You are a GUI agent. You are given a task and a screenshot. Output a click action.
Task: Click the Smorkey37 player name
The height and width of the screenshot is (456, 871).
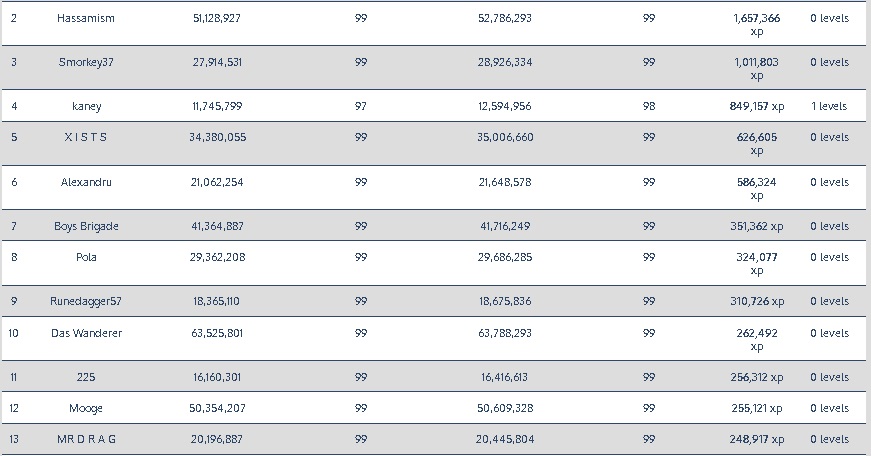point(86,62)
